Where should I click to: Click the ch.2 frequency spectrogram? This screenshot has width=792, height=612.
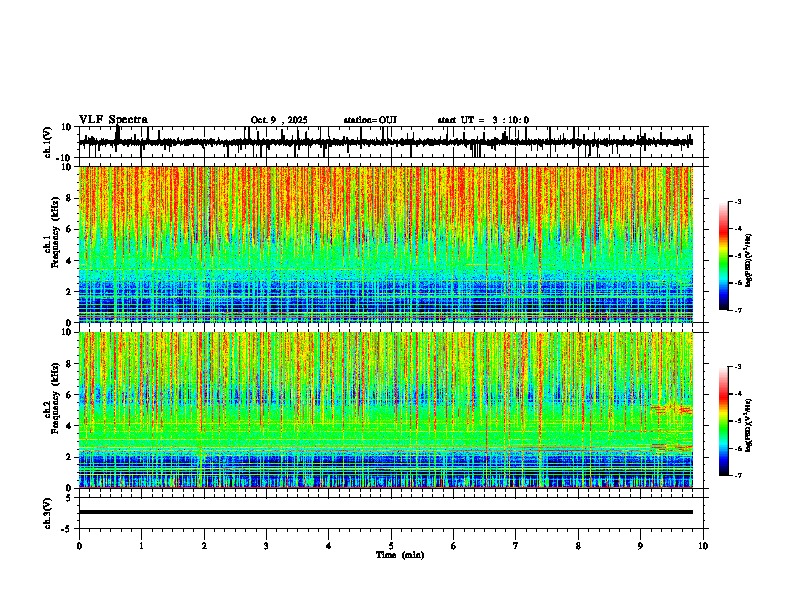click(386, 410)
